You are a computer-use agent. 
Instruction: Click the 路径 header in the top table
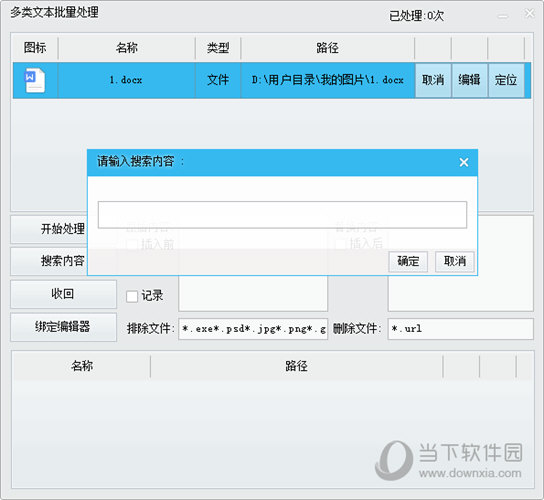(x=328, y=48)
